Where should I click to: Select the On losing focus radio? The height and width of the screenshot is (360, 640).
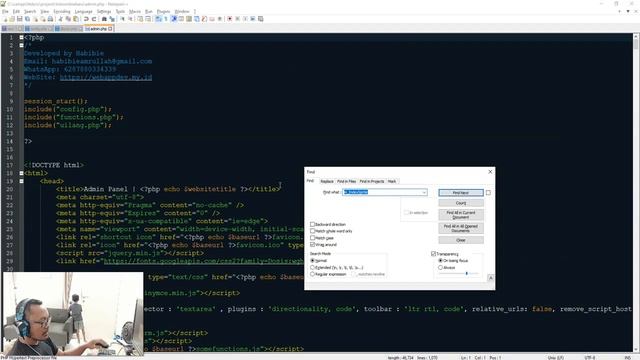coord(440,260)
